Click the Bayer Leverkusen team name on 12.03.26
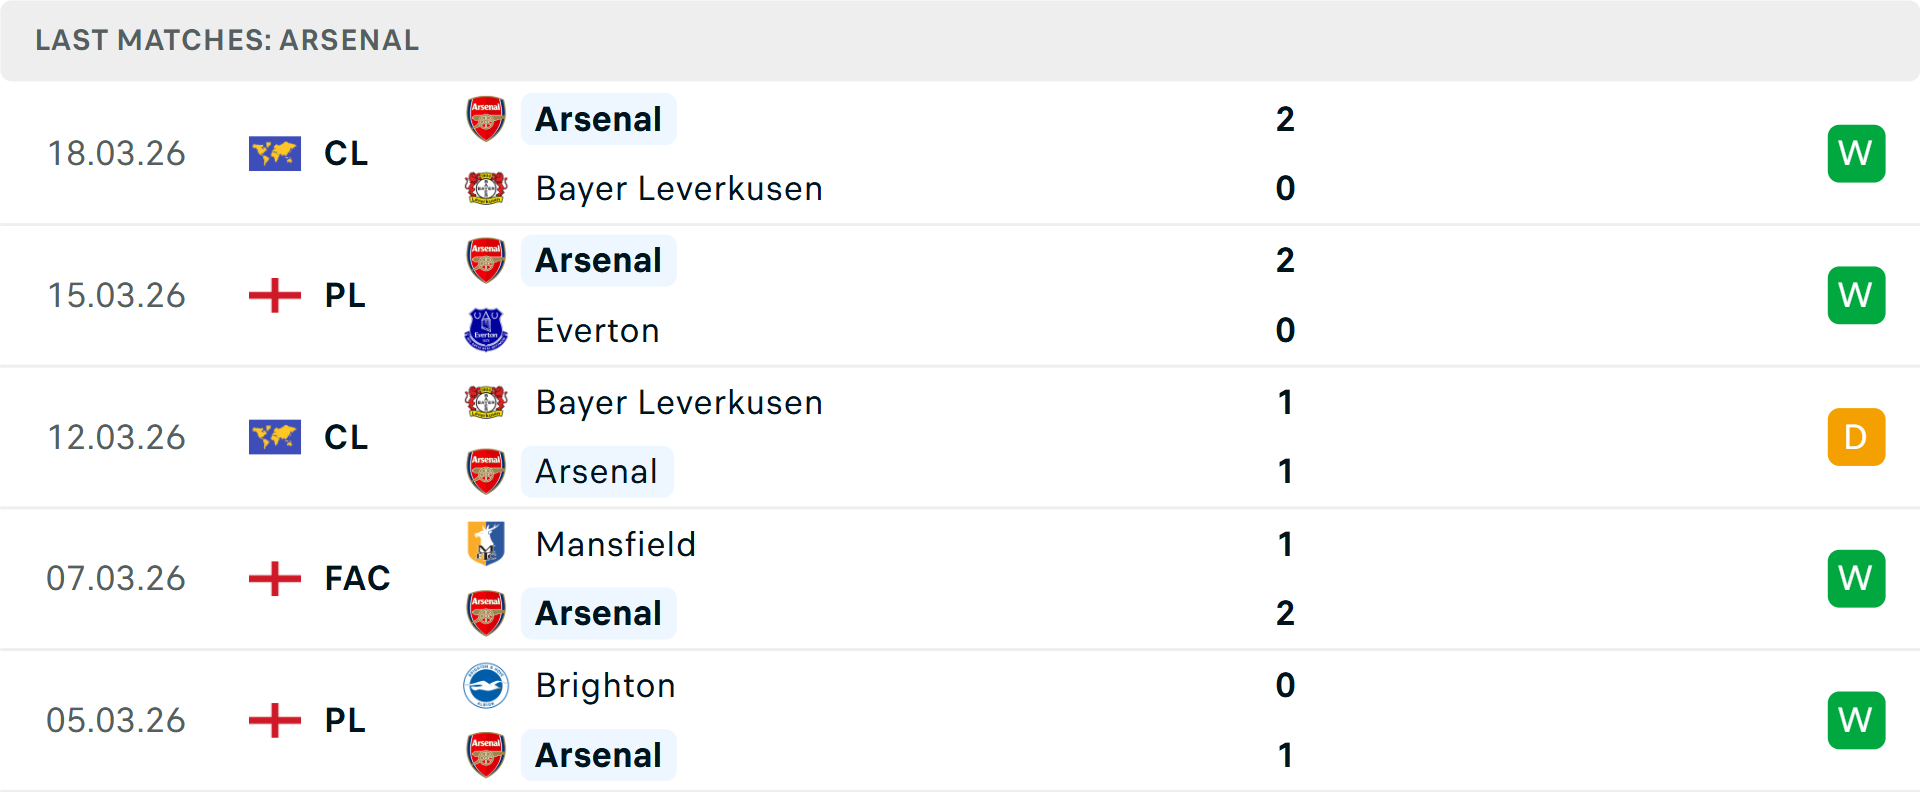Viewport: 1920px width, 792px height. (679, 402)
